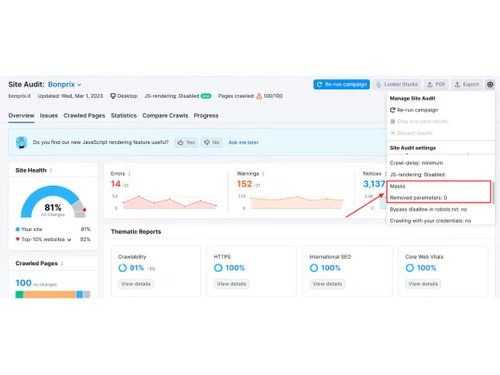Expand the Bonprix project dropdown
This screenshot has width=500, height=375.
tap(64, 84)
